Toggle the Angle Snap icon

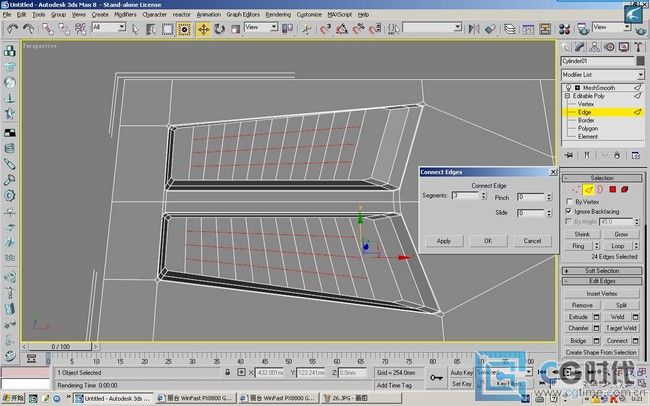tap(342, 29)
